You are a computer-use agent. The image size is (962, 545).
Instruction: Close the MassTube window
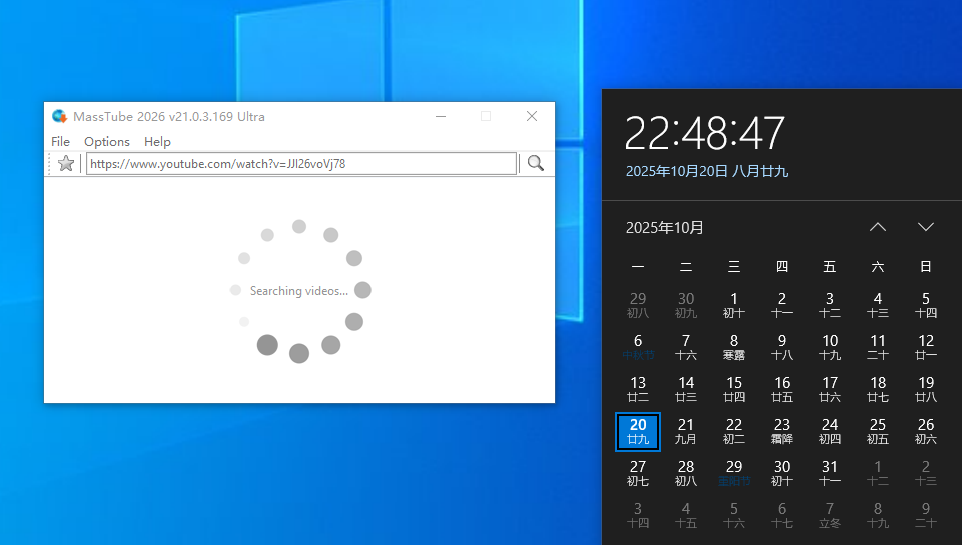pyautogui.click(x=532, y=116)
